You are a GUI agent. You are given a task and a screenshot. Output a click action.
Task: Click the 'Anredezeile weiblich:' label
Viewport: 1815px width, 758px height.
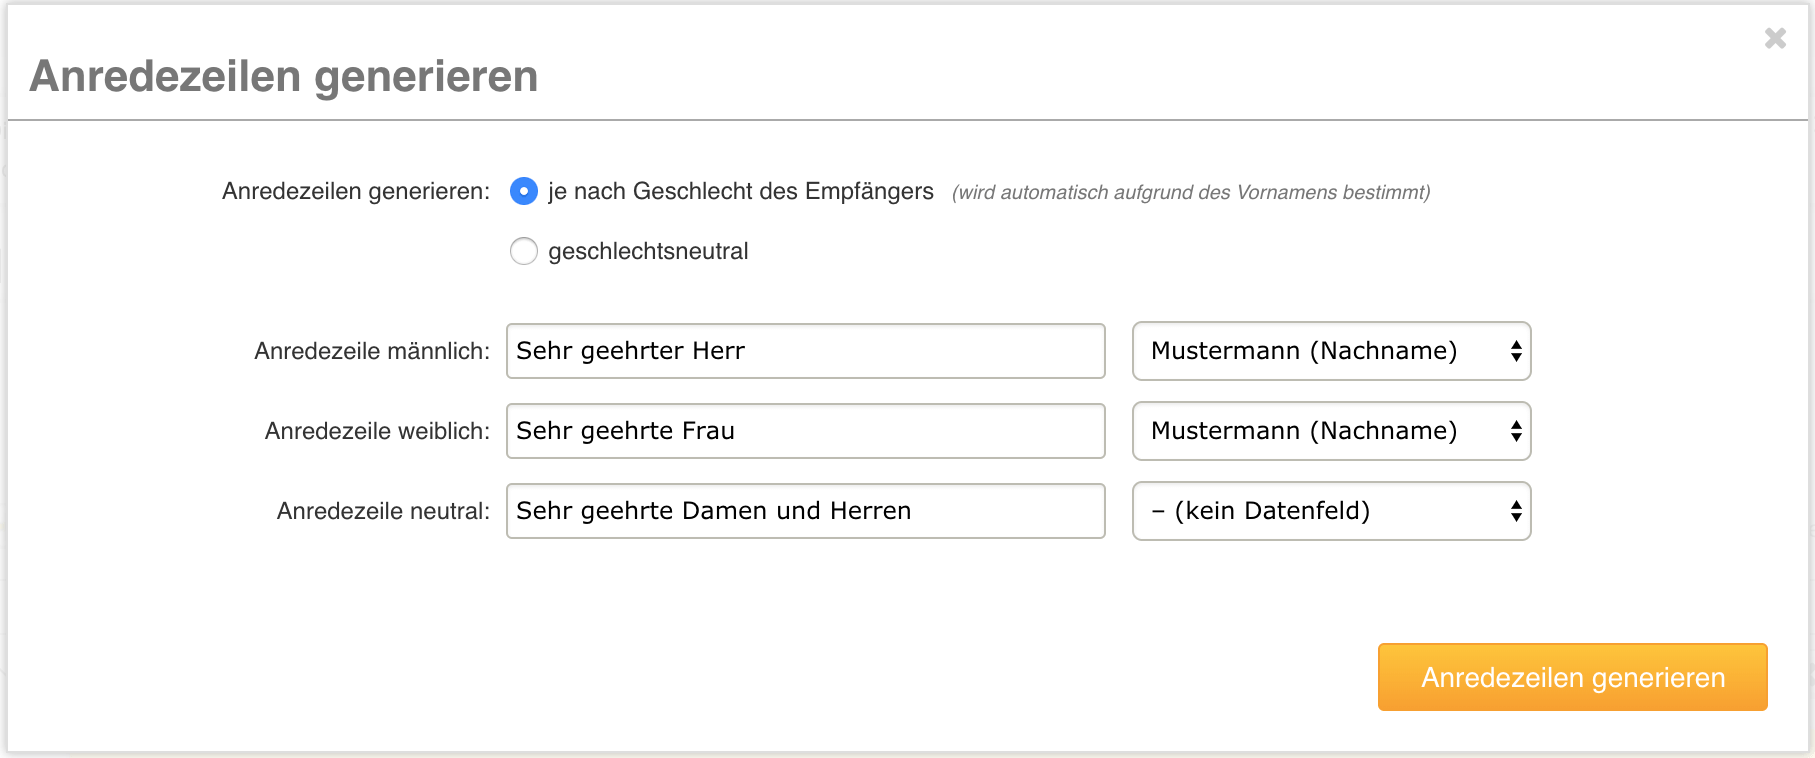377,431
